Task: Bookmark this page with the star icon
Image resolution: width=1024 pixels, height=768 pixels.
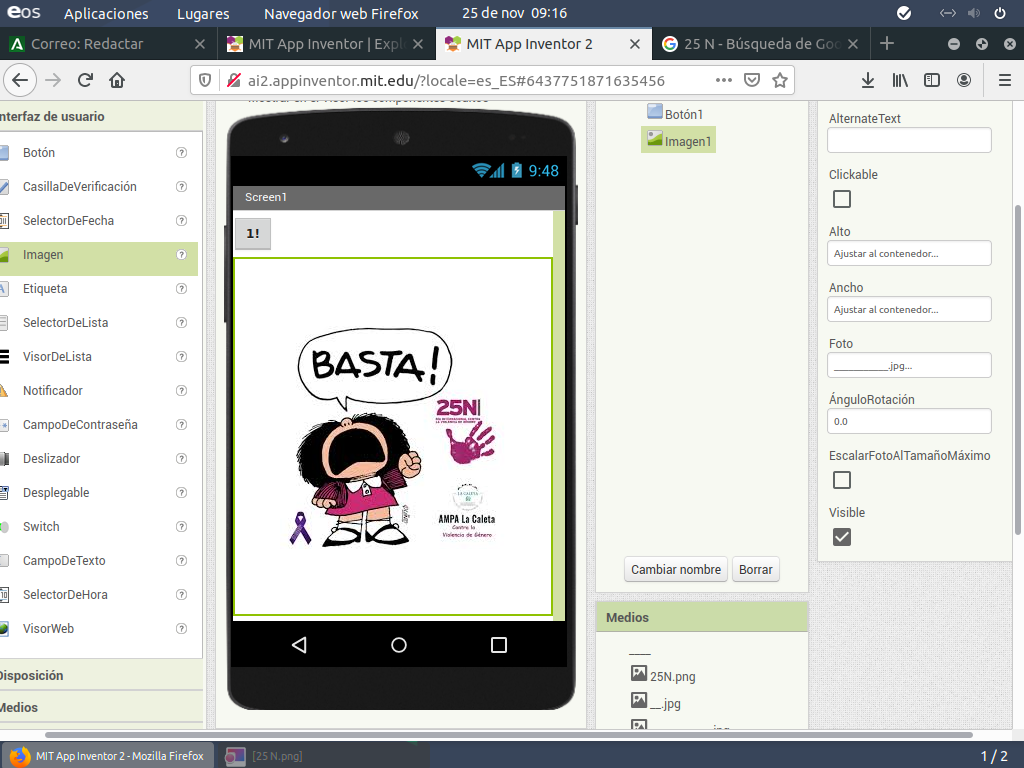Action: tap(780, 80)
